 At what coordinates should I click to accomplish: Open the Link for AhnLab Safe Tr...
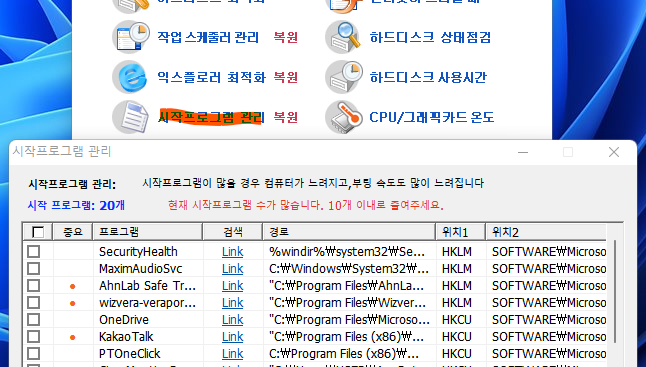tap(232, 285)
